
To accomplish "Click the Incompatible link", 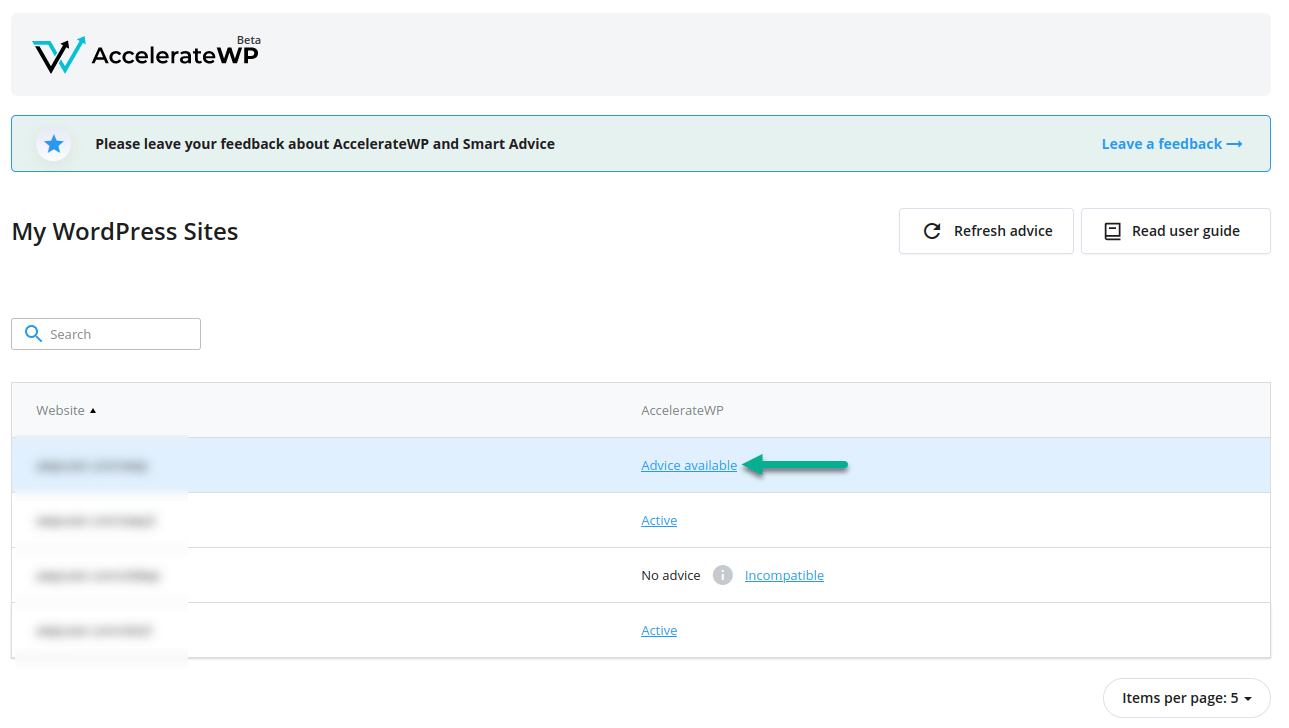I will coord(784,575).
